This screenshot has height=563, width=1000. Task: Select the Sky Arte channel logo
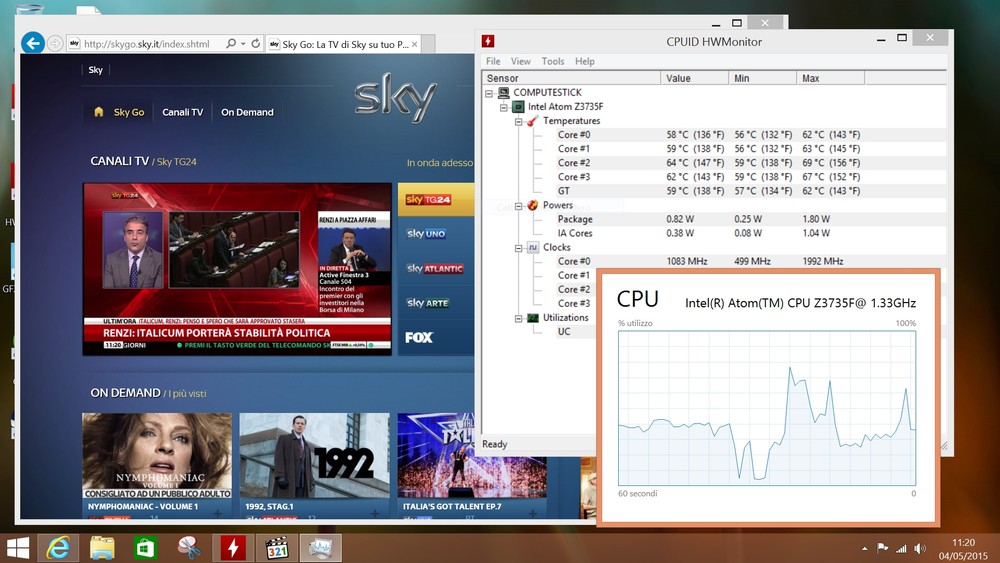(x=427, y=303)
